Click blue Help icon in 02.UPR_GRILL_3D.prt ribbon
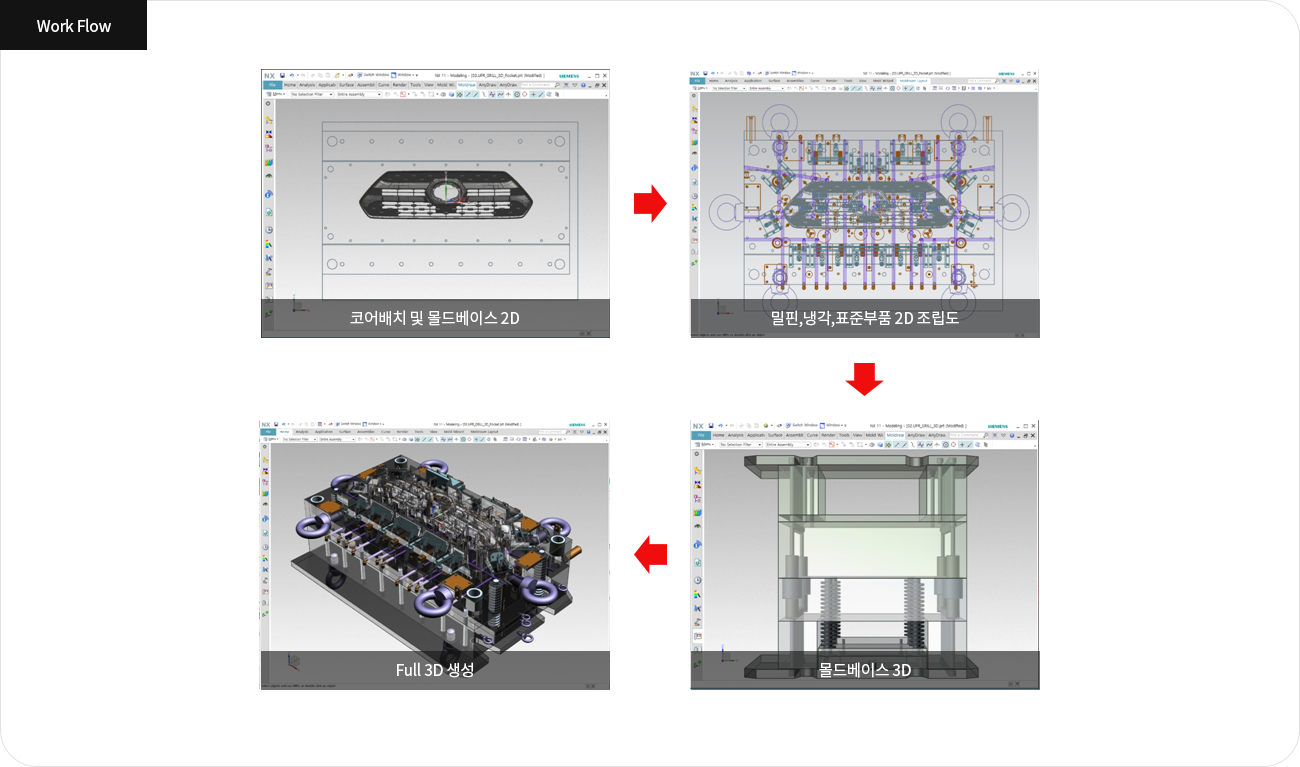1300x767 pixels. click(1012, 436)
